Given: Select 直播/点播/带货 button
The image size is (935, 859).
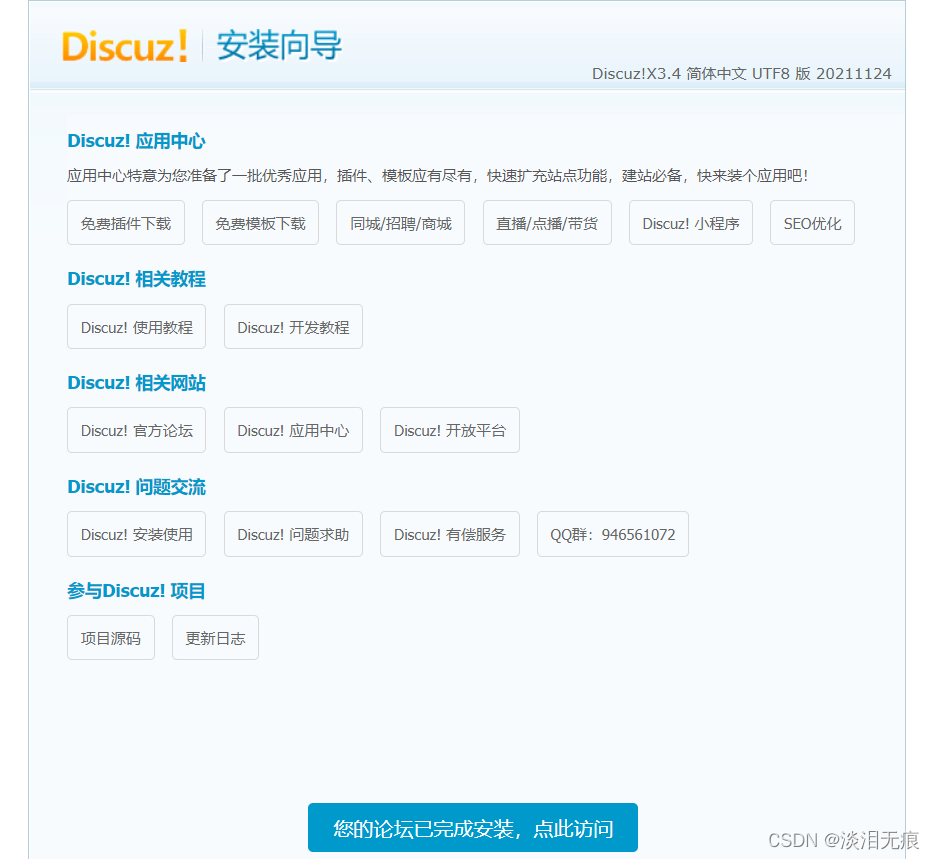Looking at the screenshot, I should coord(547,223).
